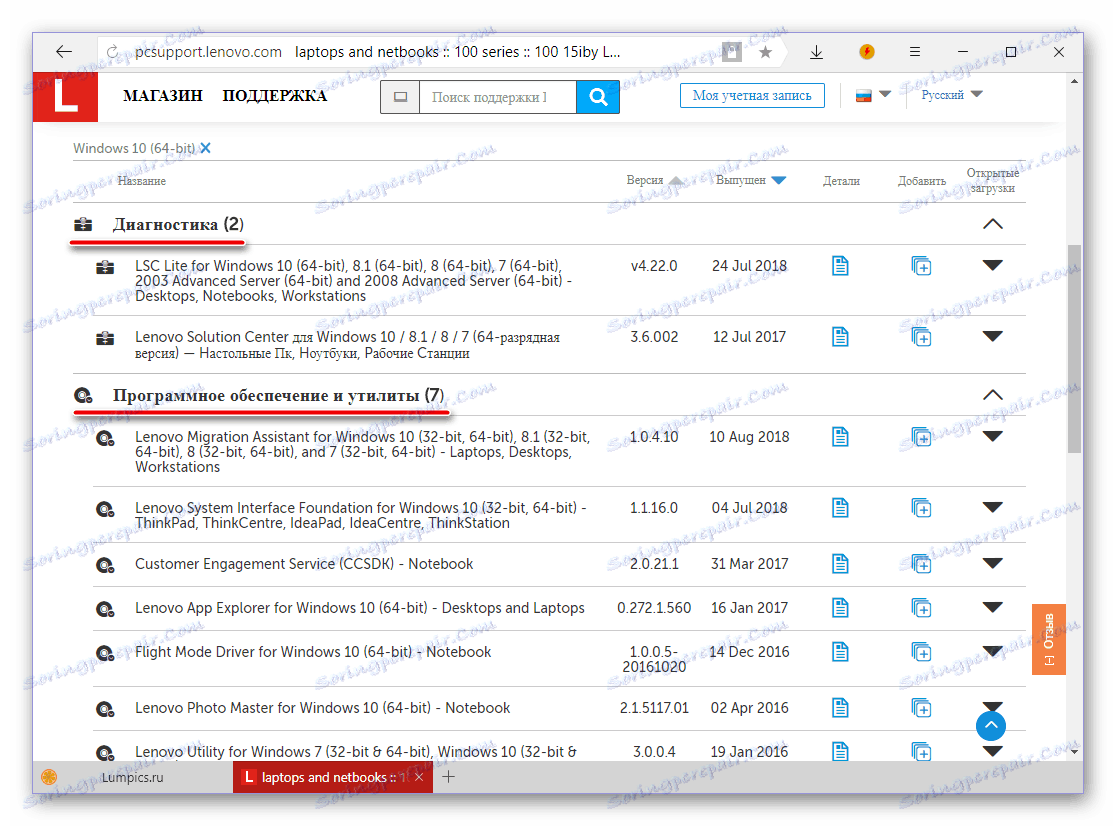View details for Lenovo Migration Assistant

coord(841,437)
